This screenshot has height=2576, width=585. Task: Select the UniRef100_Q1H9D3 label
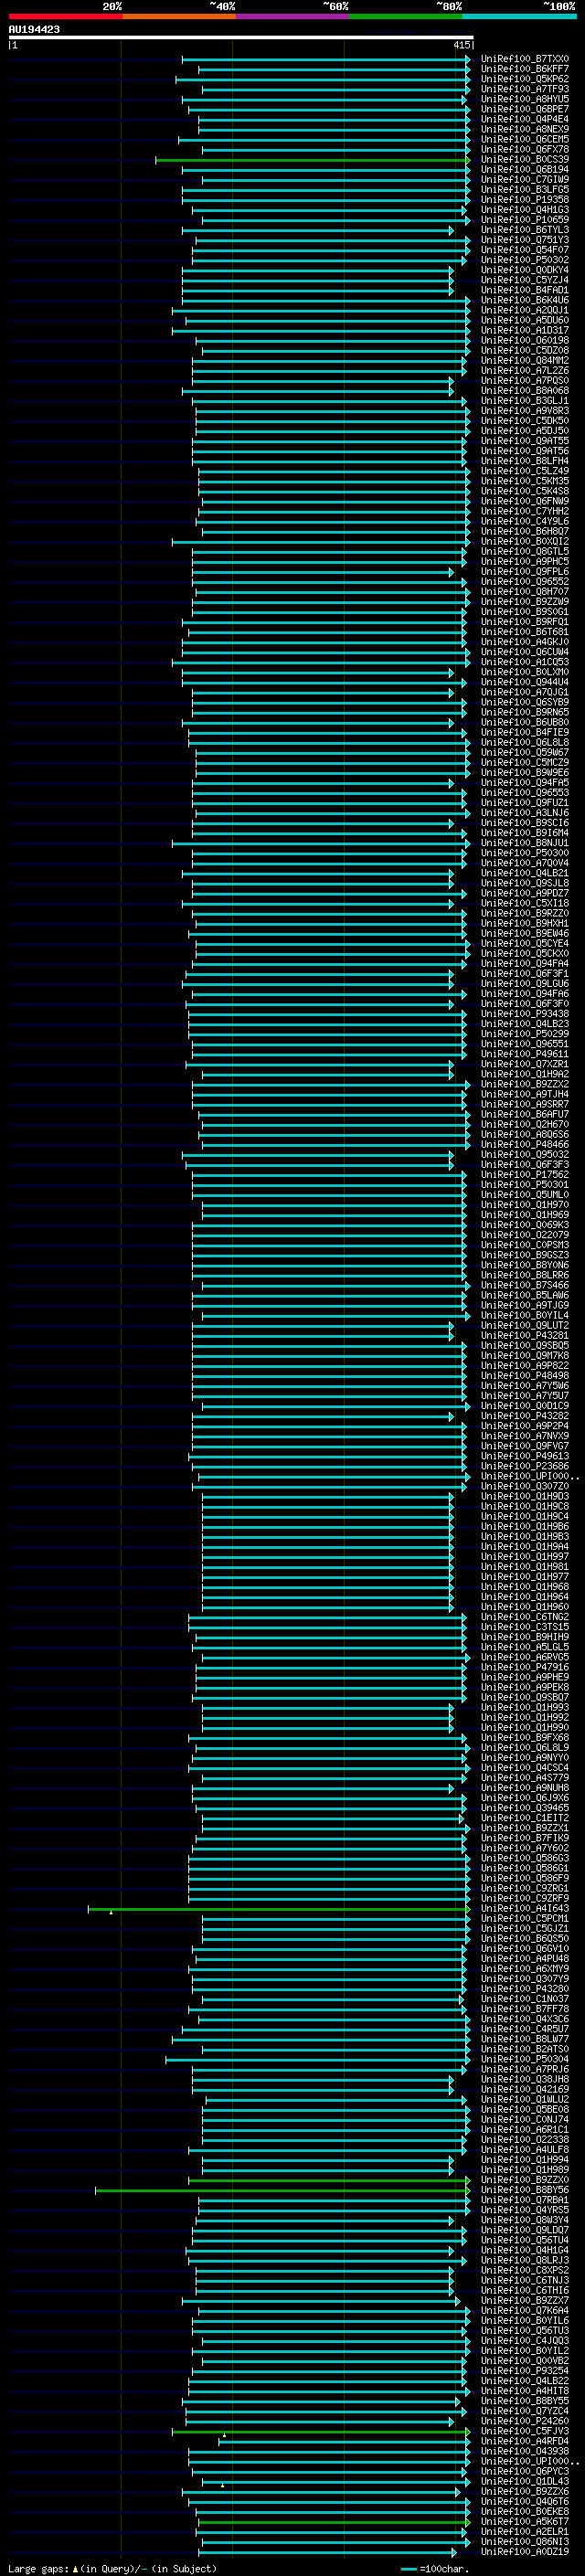point(524,1497)
